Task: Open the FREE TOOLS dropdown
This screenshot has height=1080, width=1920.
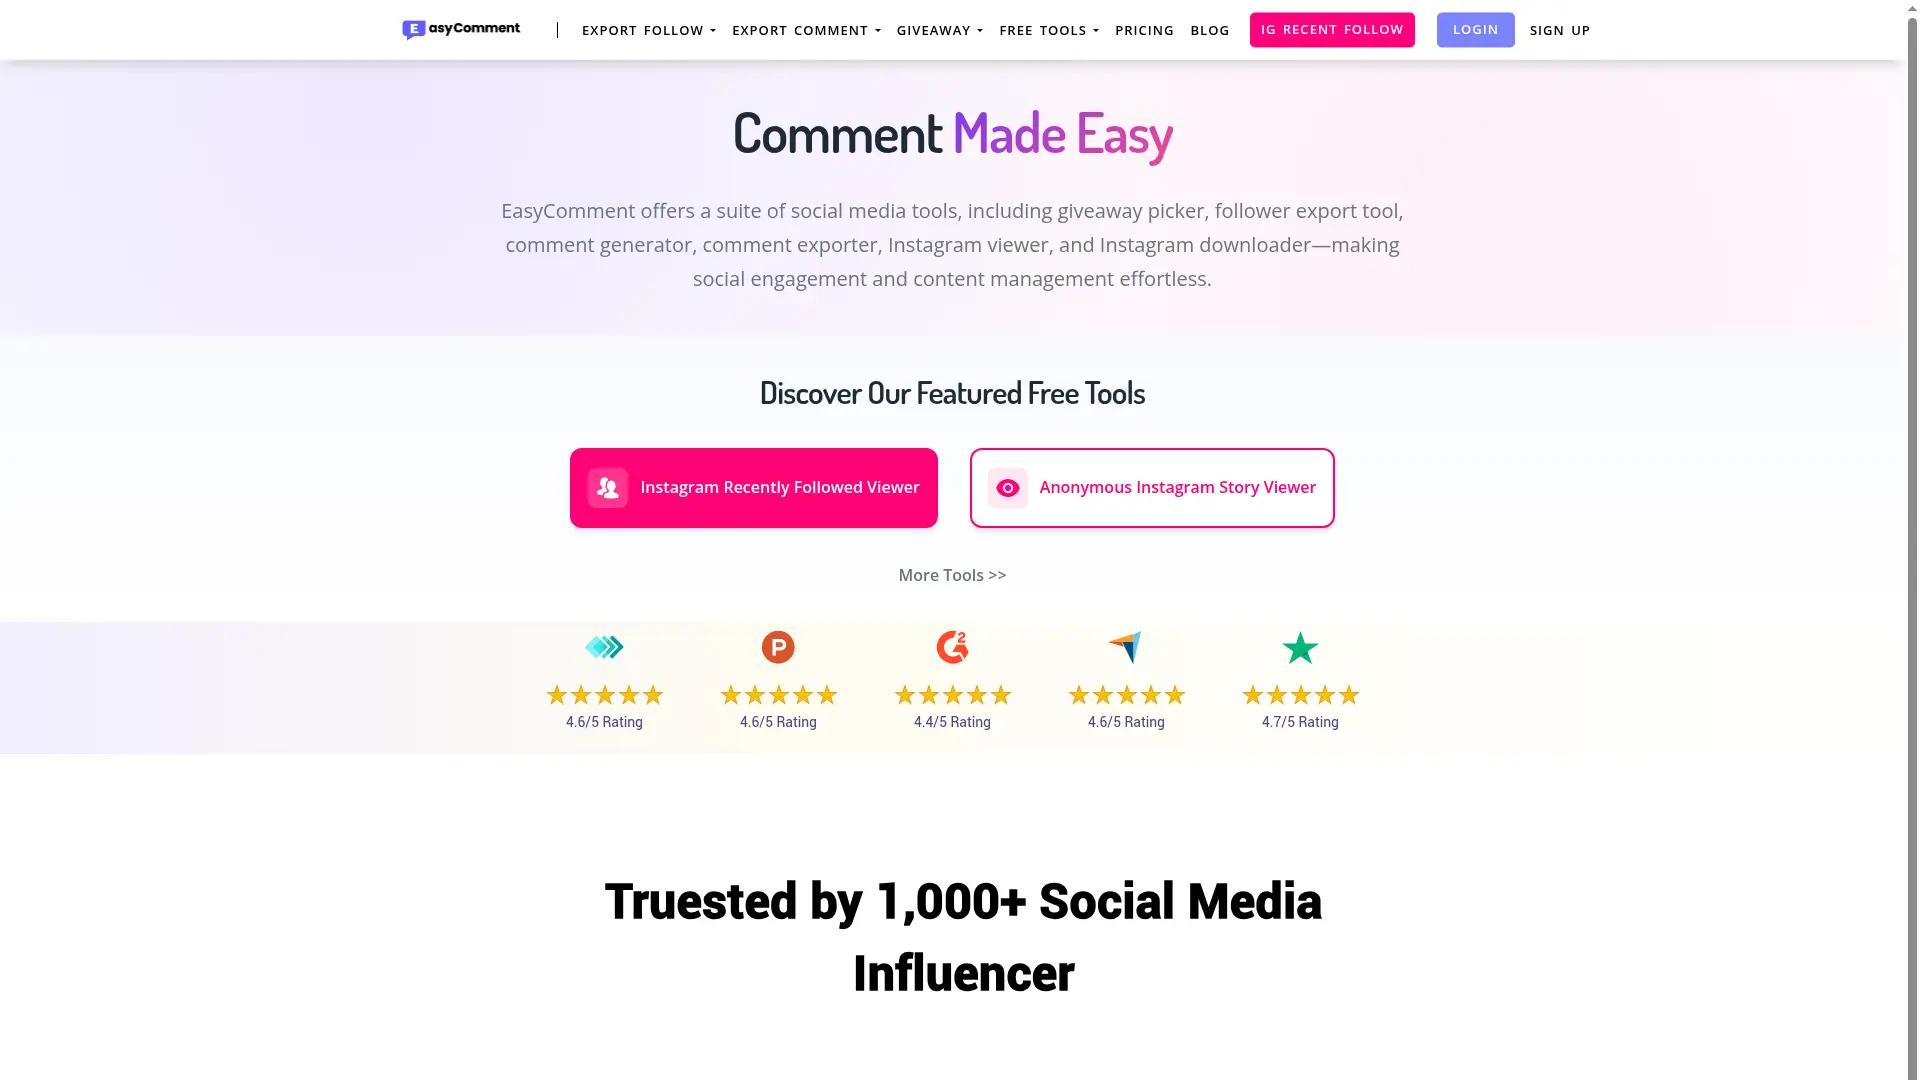Action: pos(1047,30)
